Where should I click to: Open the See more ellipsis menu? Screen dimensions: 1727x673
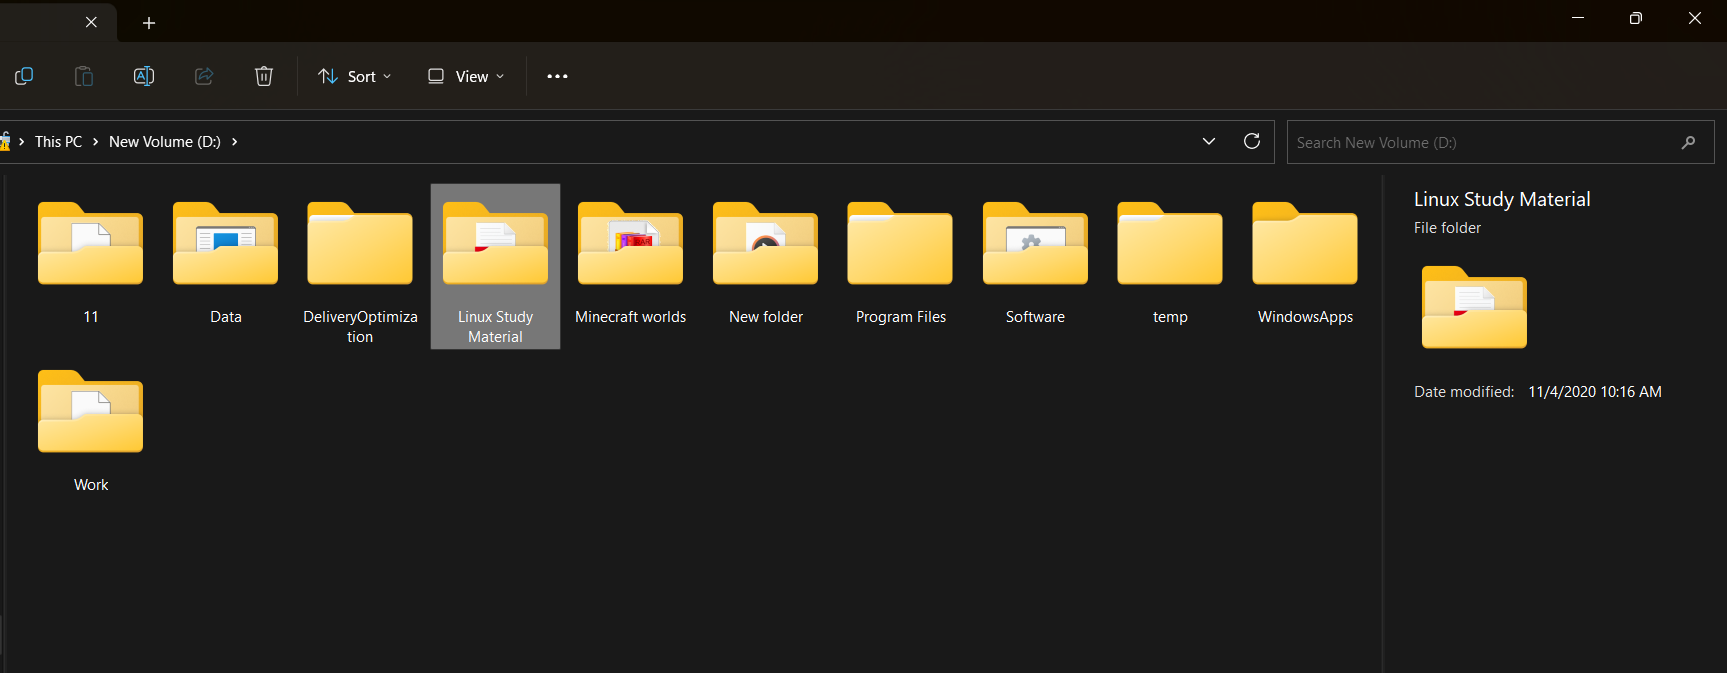point(557,76)
